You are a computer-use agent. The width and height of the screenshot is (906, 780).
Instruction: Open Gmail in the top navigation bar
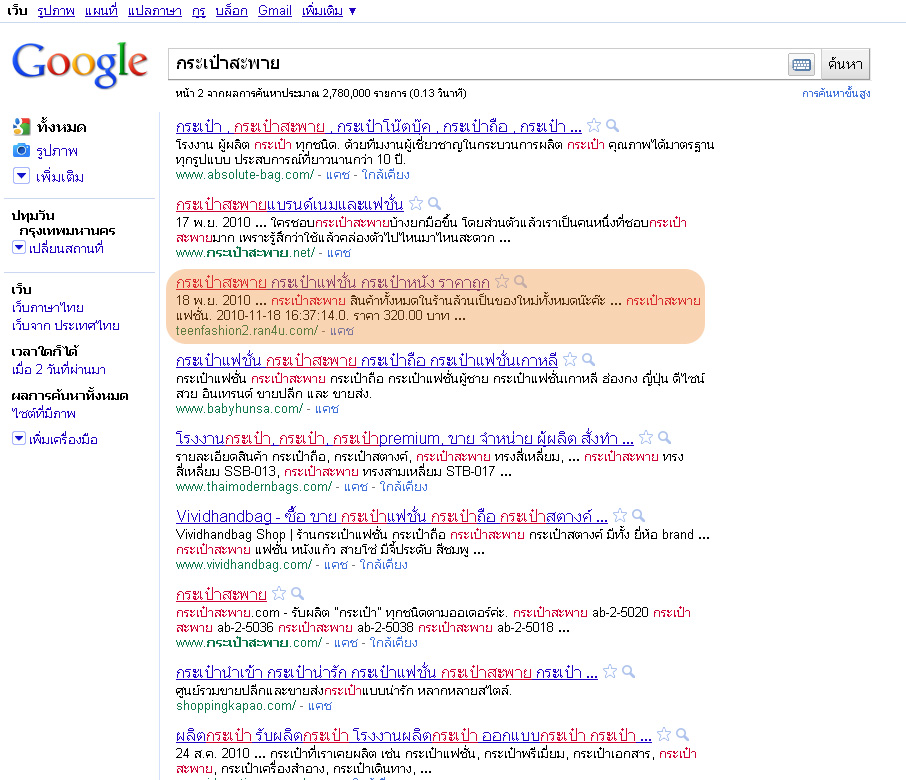pyautogui.click(x=274, y=10)
